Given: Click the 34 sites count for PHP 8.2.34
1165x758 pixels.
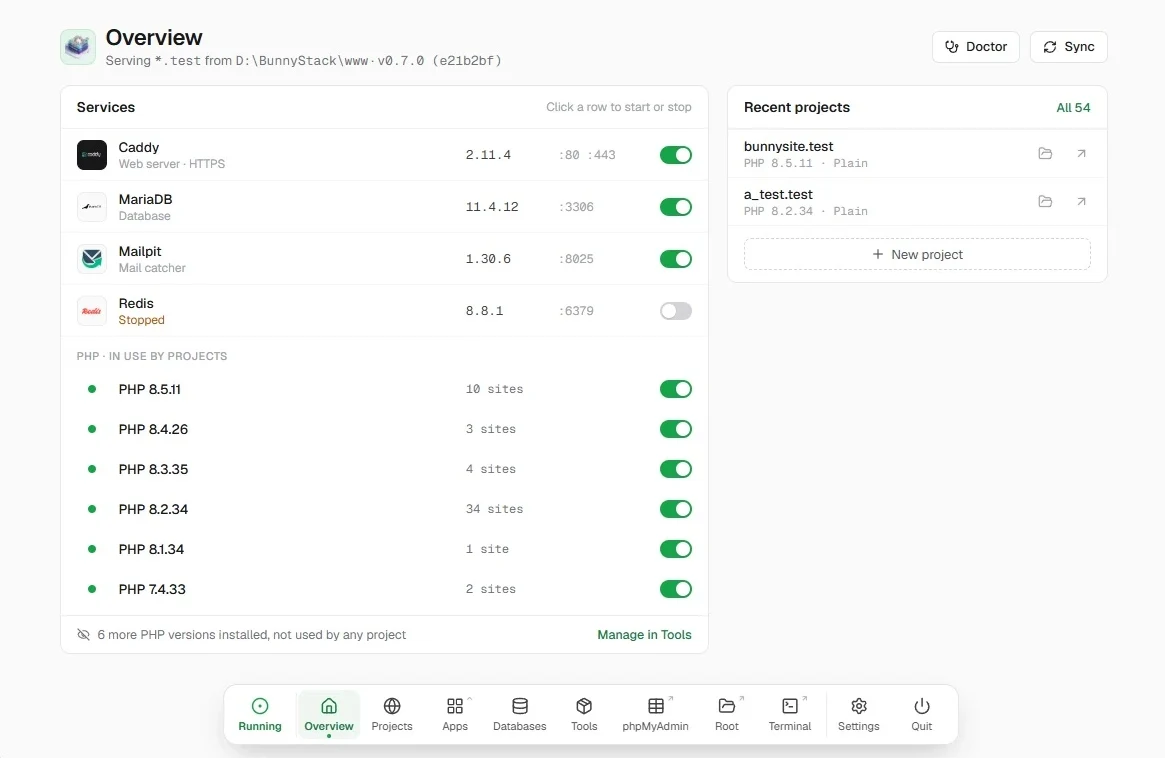Looking at the screenshot, I should 494,509.
